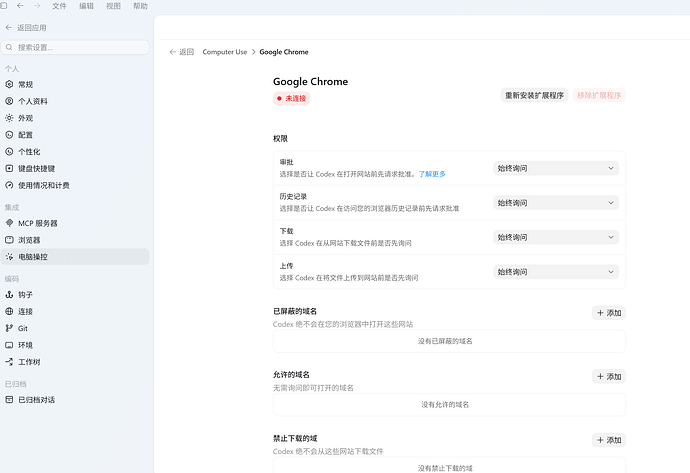The width and height of the screenshot is (690, 473).
Task: Click the profile icon next to 个人资料
Action: [x=9, y=101]
